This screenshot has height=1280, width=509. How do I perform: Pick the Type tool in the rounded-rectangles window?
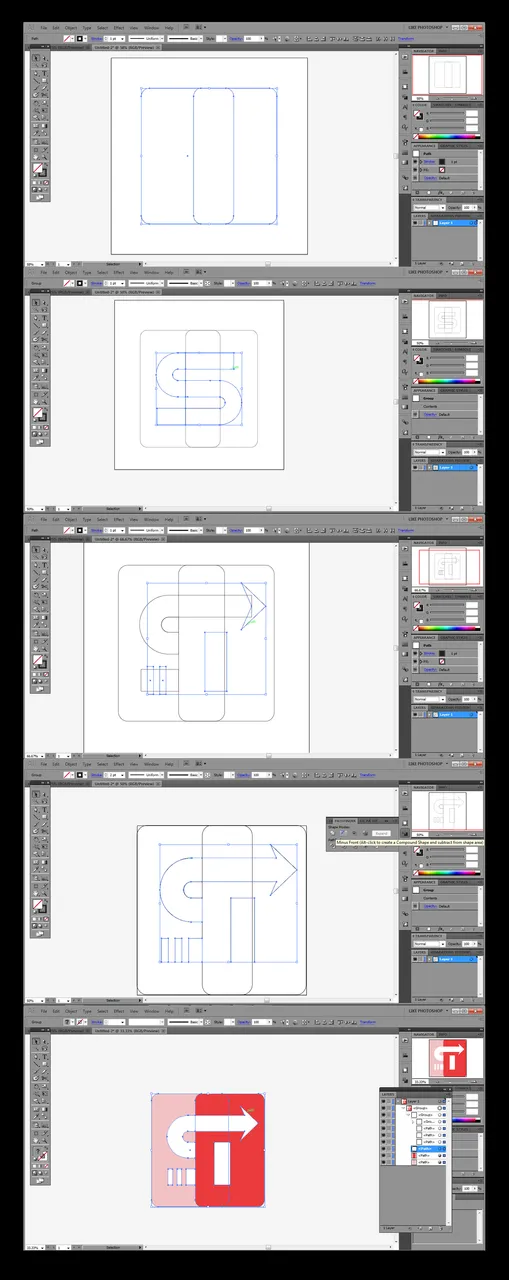pos(44,73)
